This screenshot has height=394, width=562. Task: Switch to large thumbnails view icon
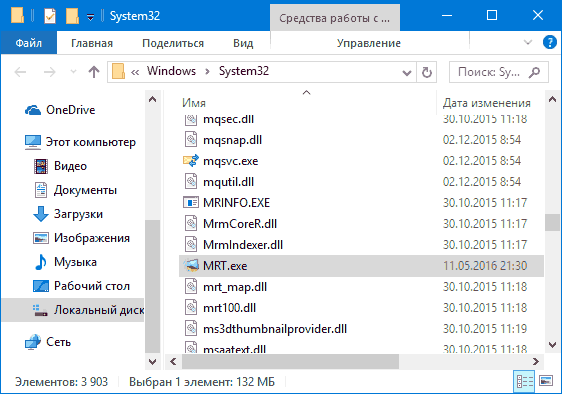[546, 381]
